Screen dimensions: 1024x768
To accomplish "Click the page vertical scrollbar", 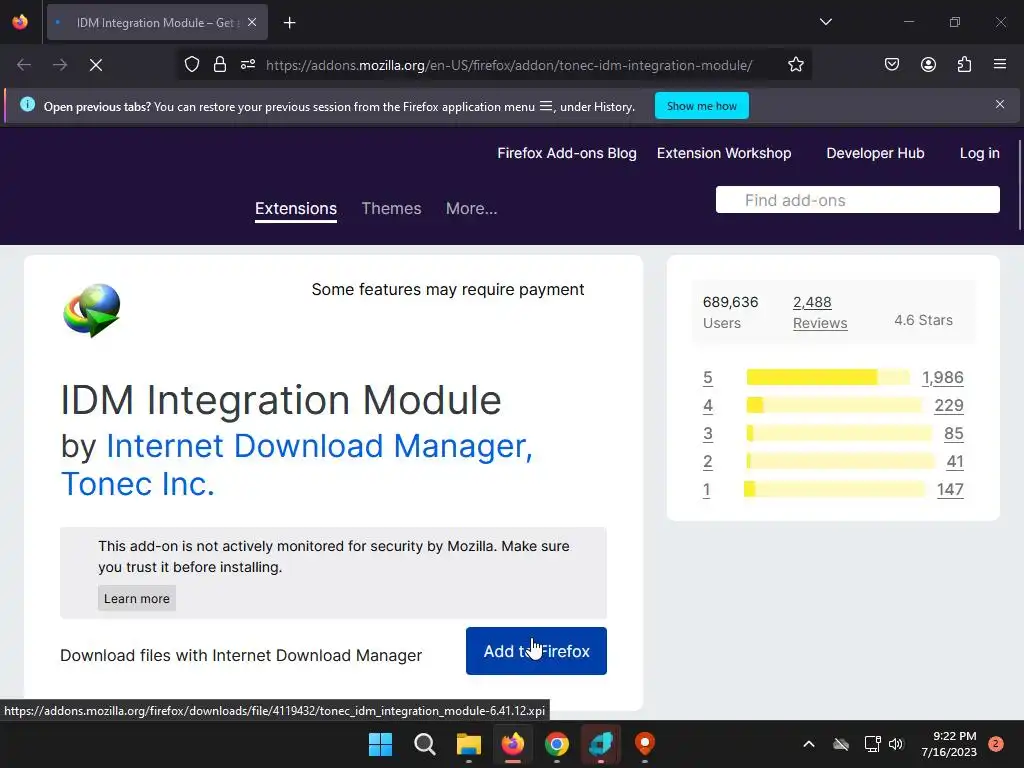I will coord(1020,185).
